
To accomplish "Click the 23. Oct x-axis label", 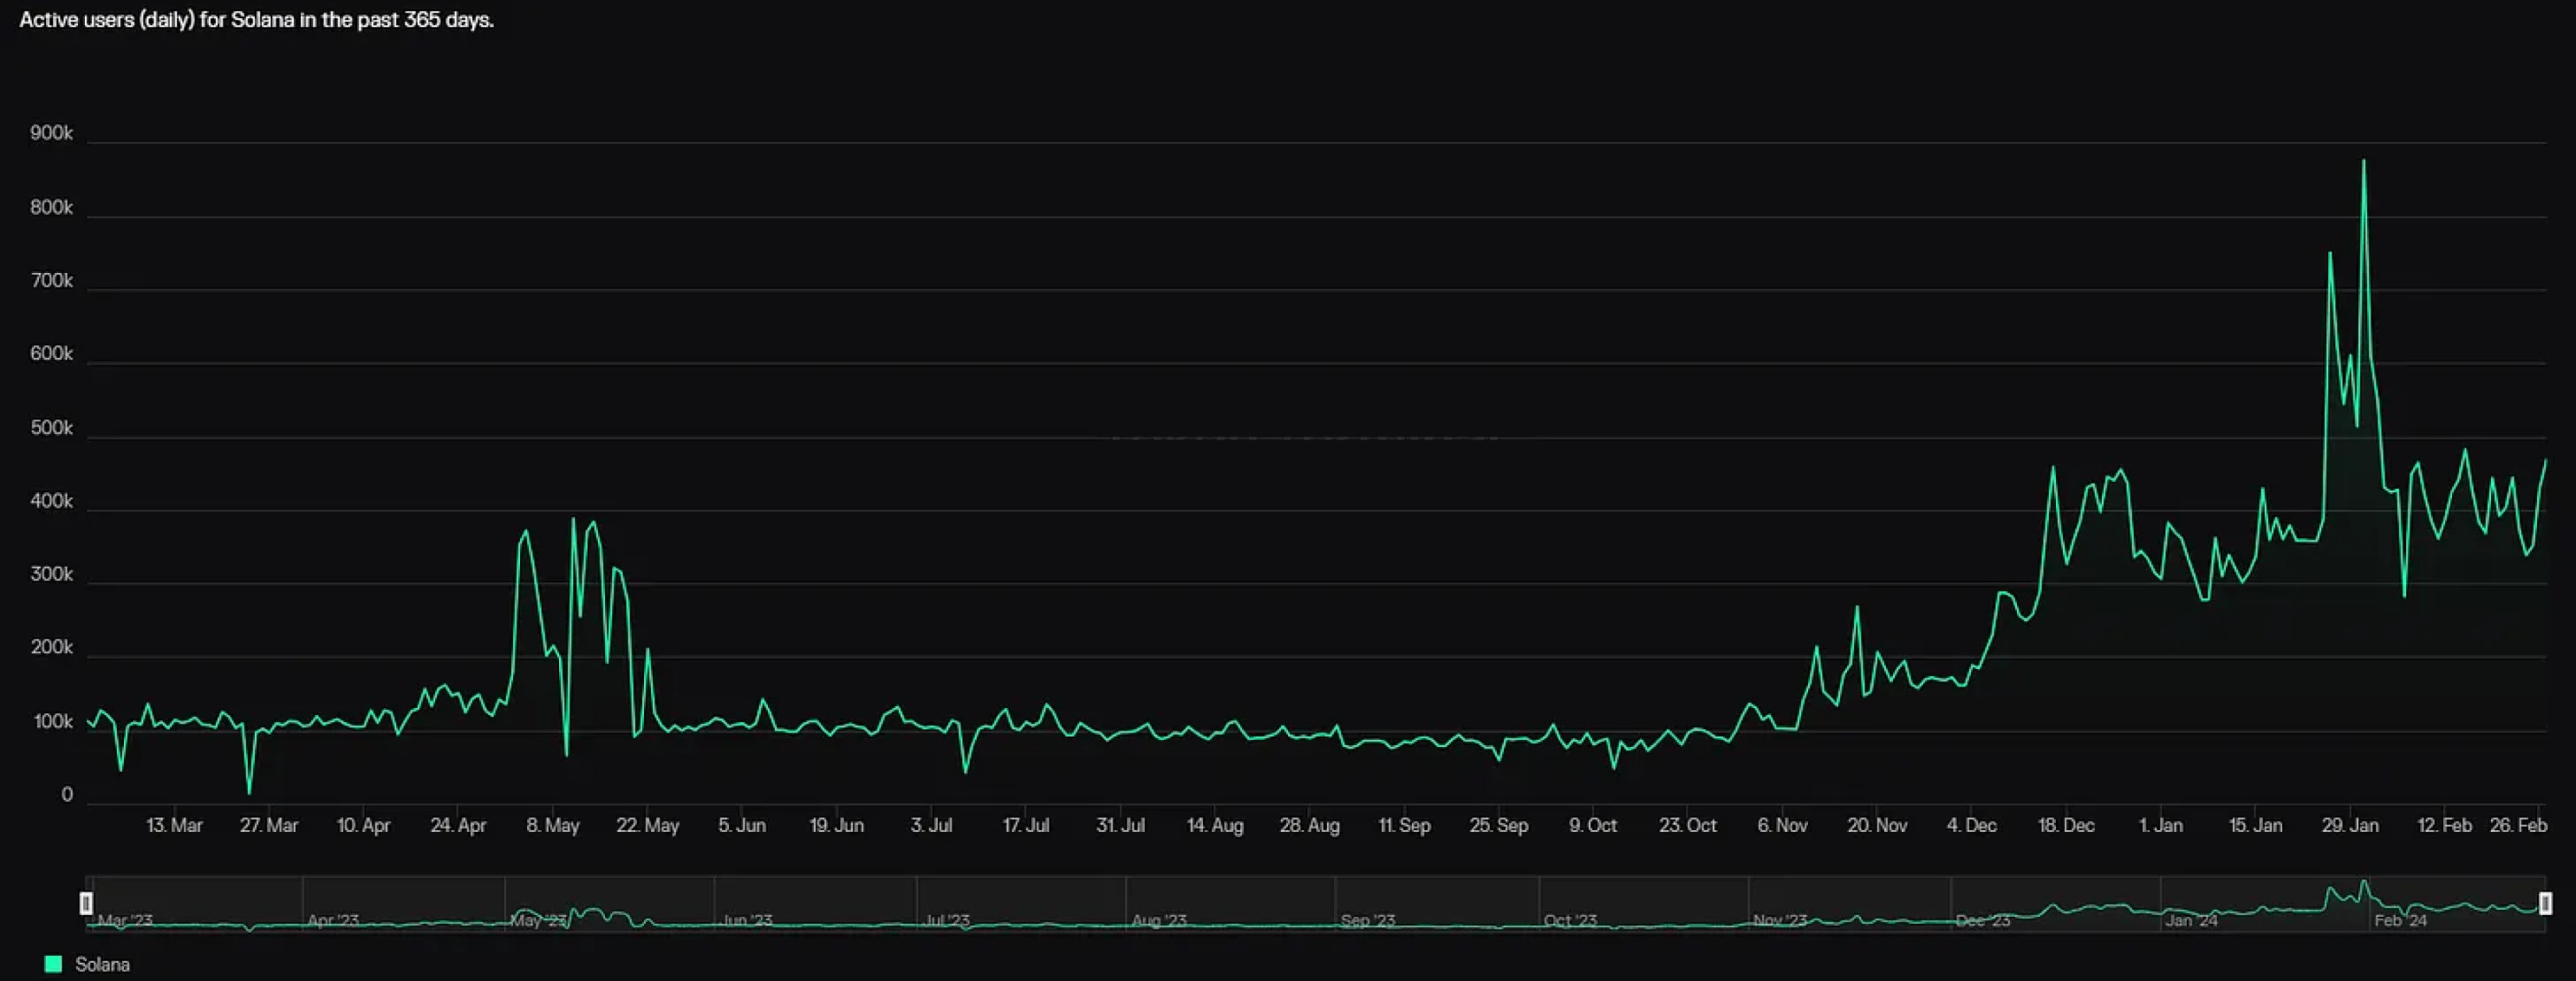I will click(1688, 826).
